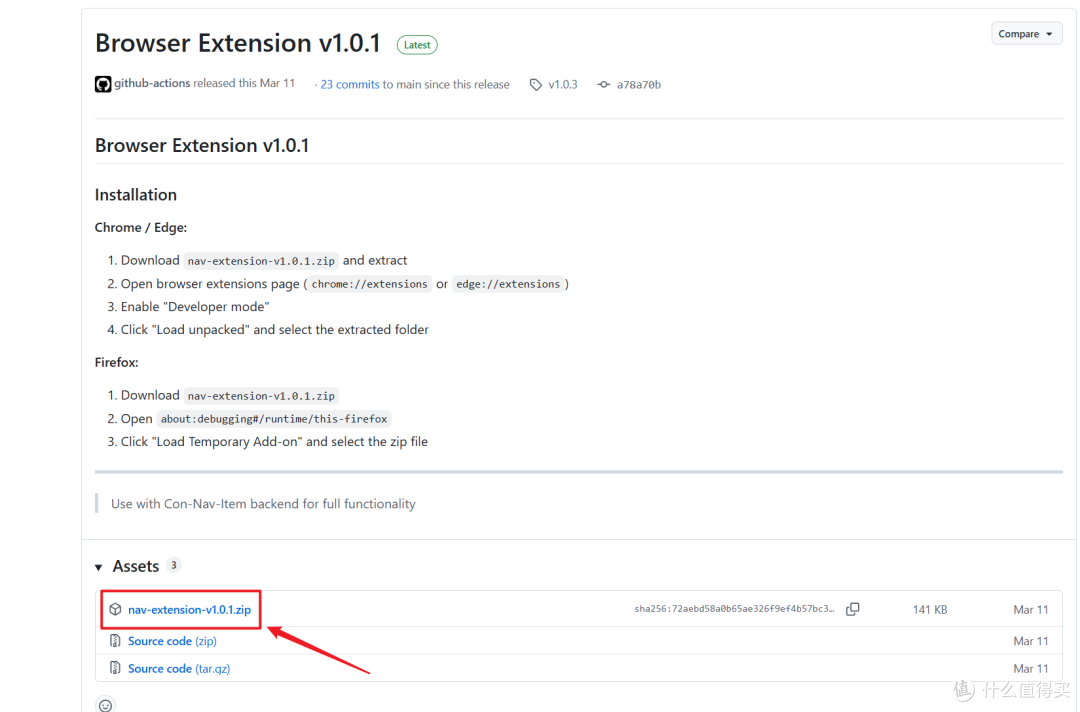Collapse the Assets section triangle
Image resolution: width=1080 pixels, height=712 pixels.
pos(98,567)
